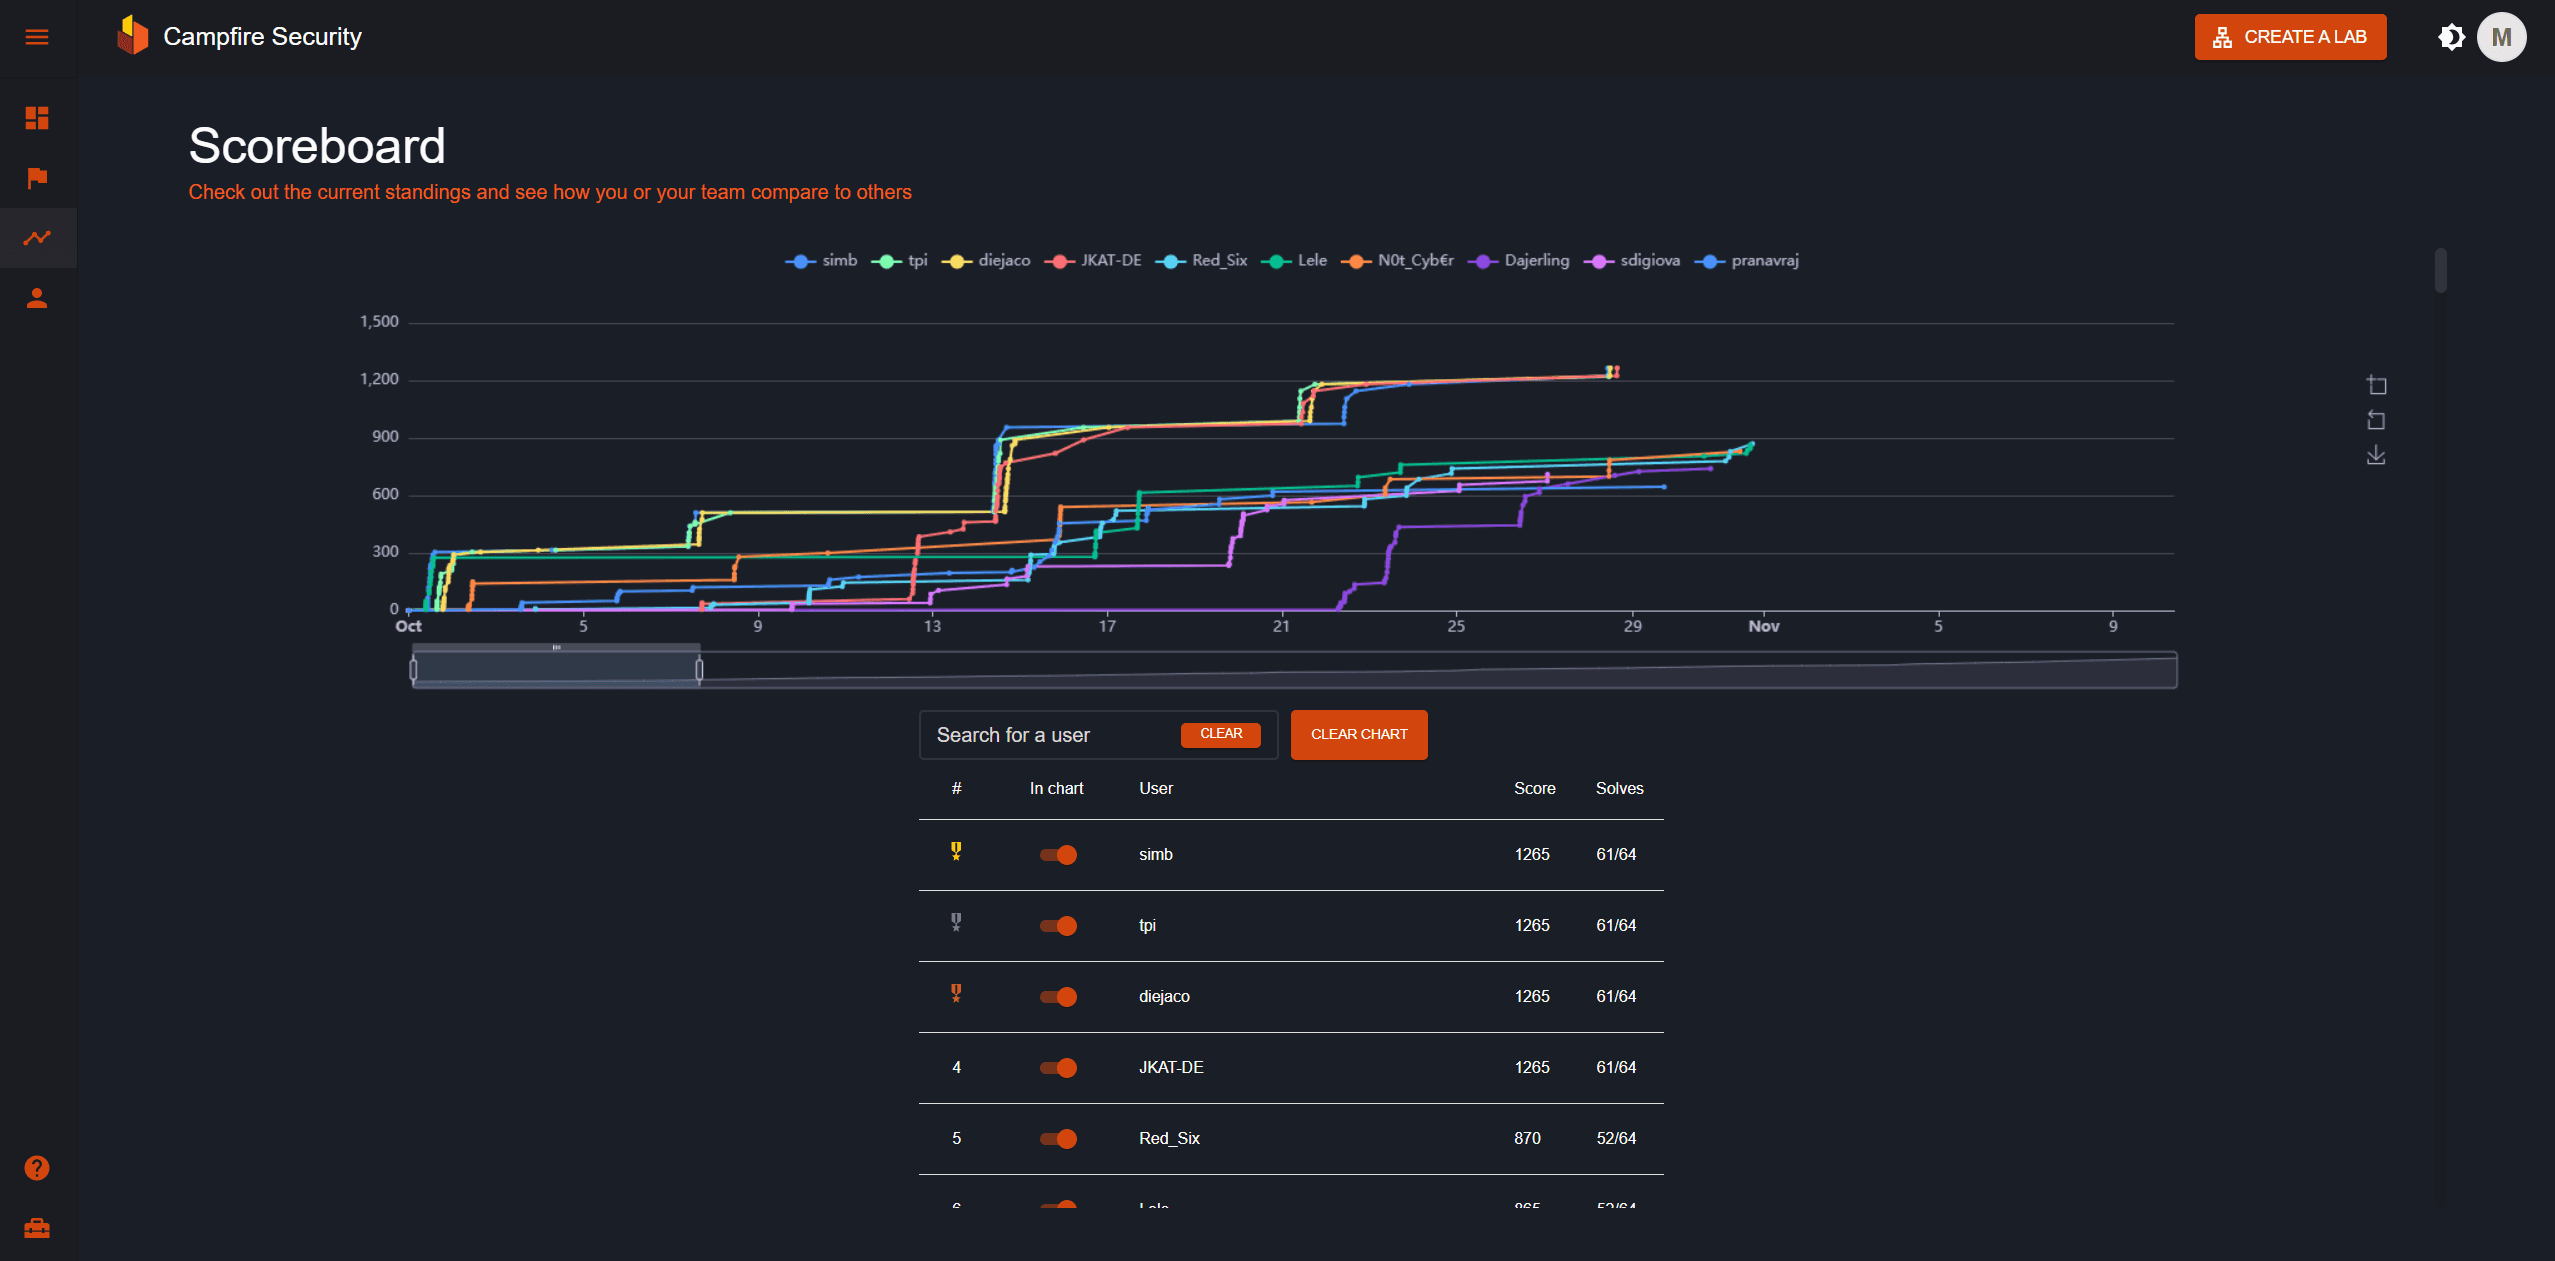2555x1261 pixels.
Task: Open the toolbox icon in sidebar
Action: click(37, 1228)
